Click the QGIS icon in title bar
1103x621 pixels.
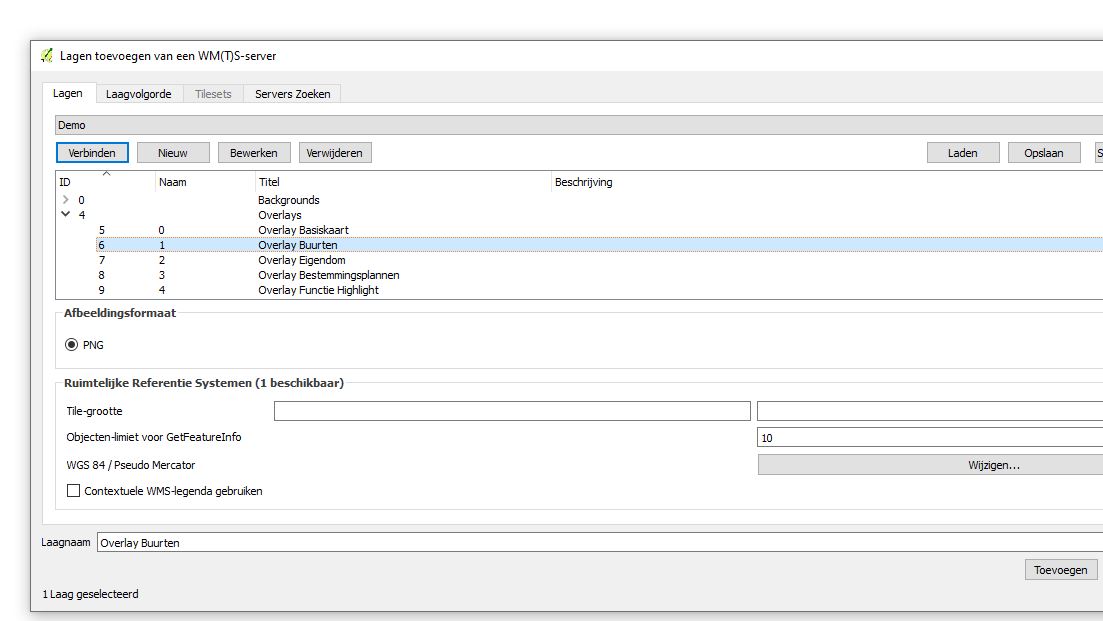47,56
